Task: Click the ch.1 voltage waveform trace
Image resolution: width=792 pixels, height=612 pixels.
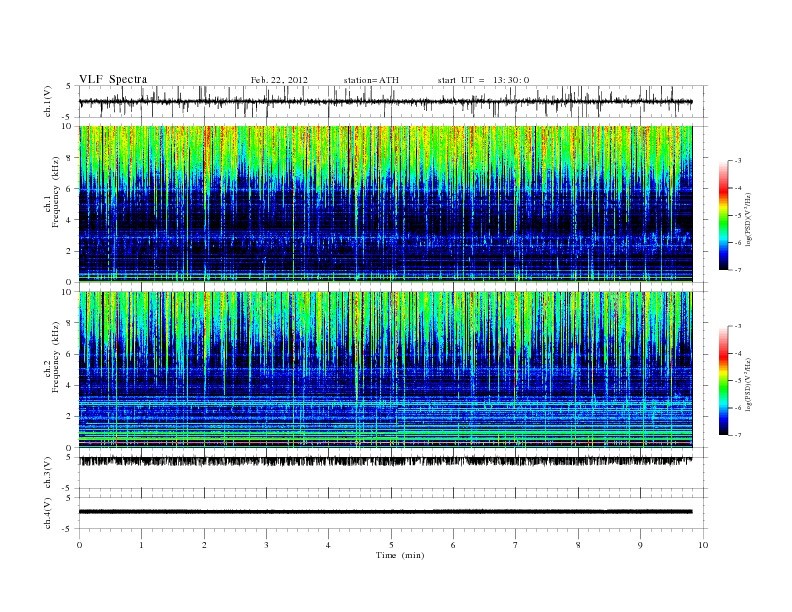Action: pos(386,101)
